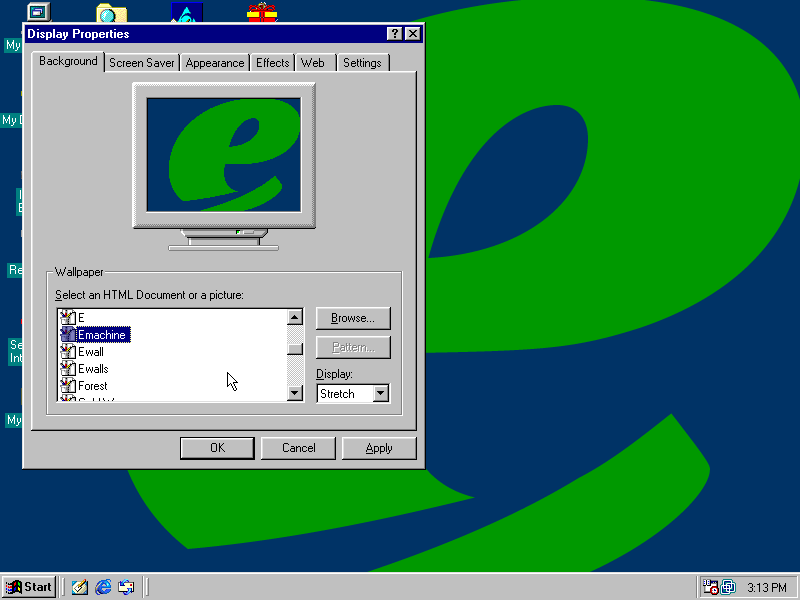Click the Start button
800x600 pixels.
pyautogui.click(x=29, y=587)
